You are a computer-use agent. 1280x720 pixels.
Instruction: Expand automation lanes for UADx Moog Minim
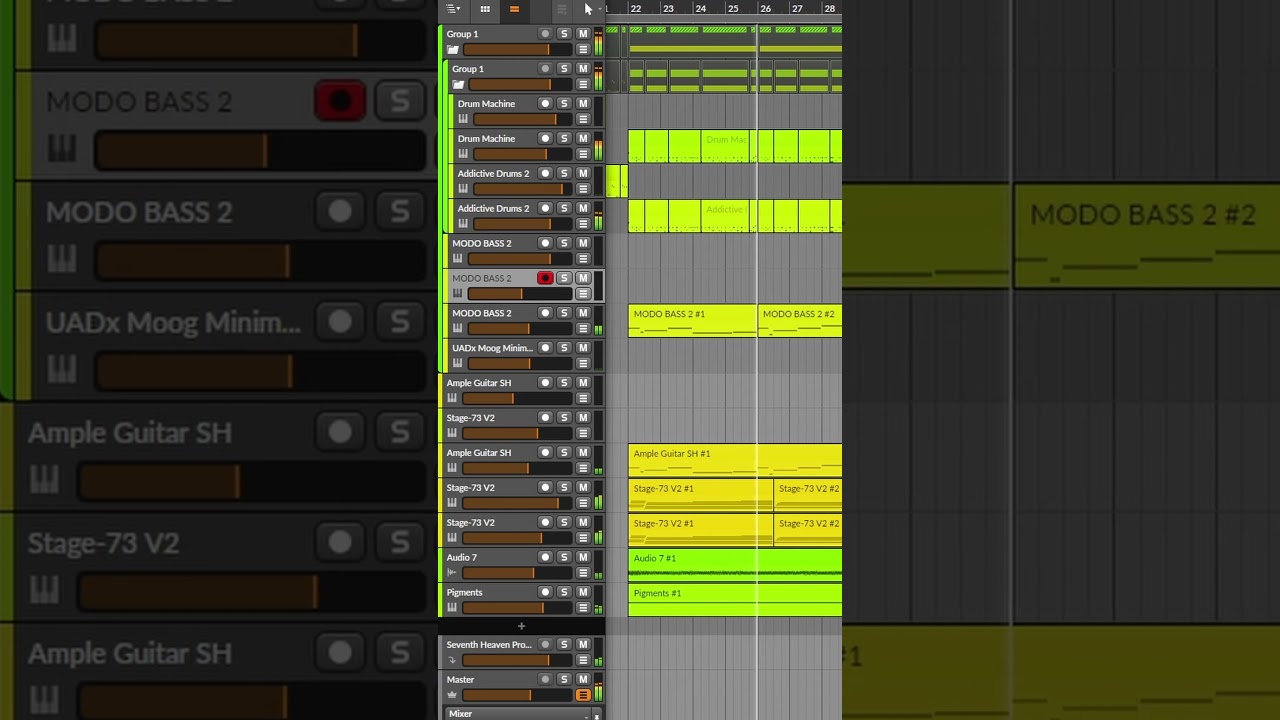tap(583, 364)
